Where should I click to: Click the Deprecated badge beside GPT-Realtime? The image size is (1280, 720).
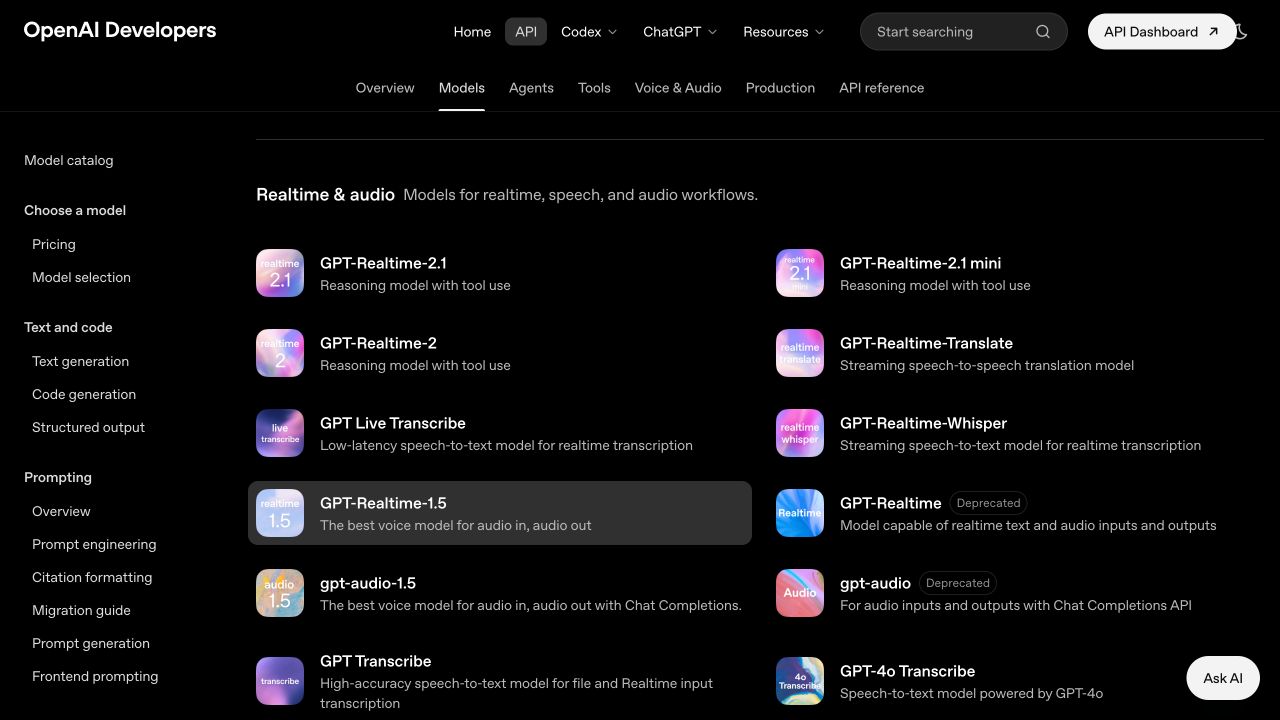(989, 503)
